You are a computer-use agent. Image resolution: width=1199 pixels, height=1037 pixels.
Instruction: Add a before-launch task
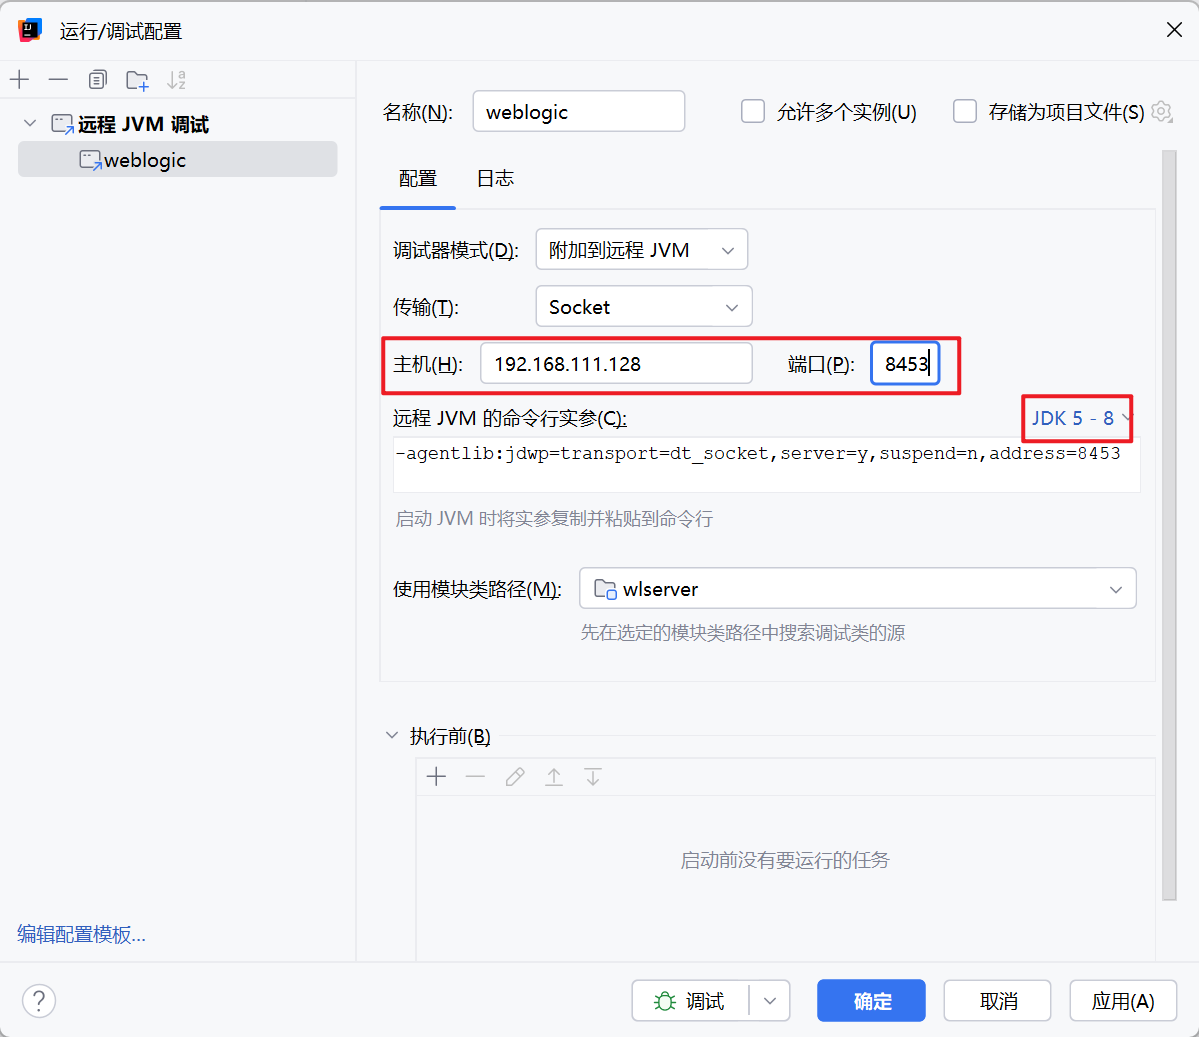[437, 777]
